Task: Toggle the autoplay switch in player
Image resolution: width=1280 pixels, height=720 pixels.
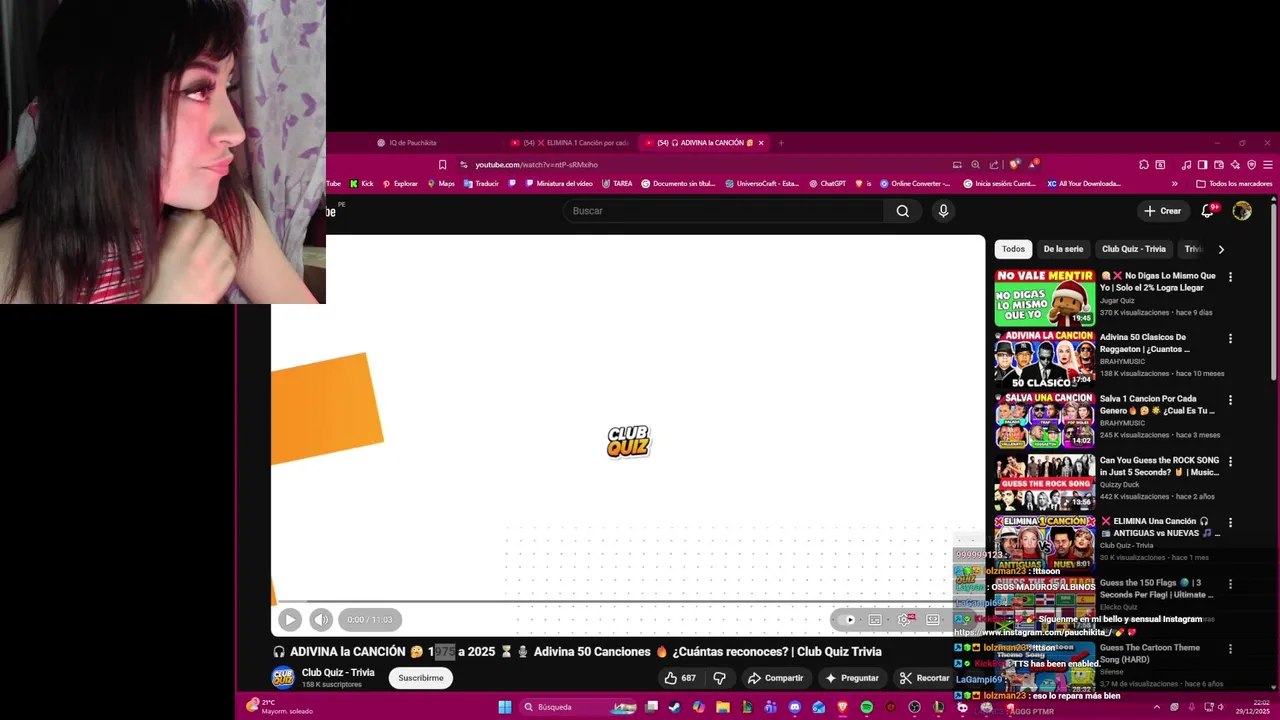Action: pyautogui.click(x=847, y=620)
